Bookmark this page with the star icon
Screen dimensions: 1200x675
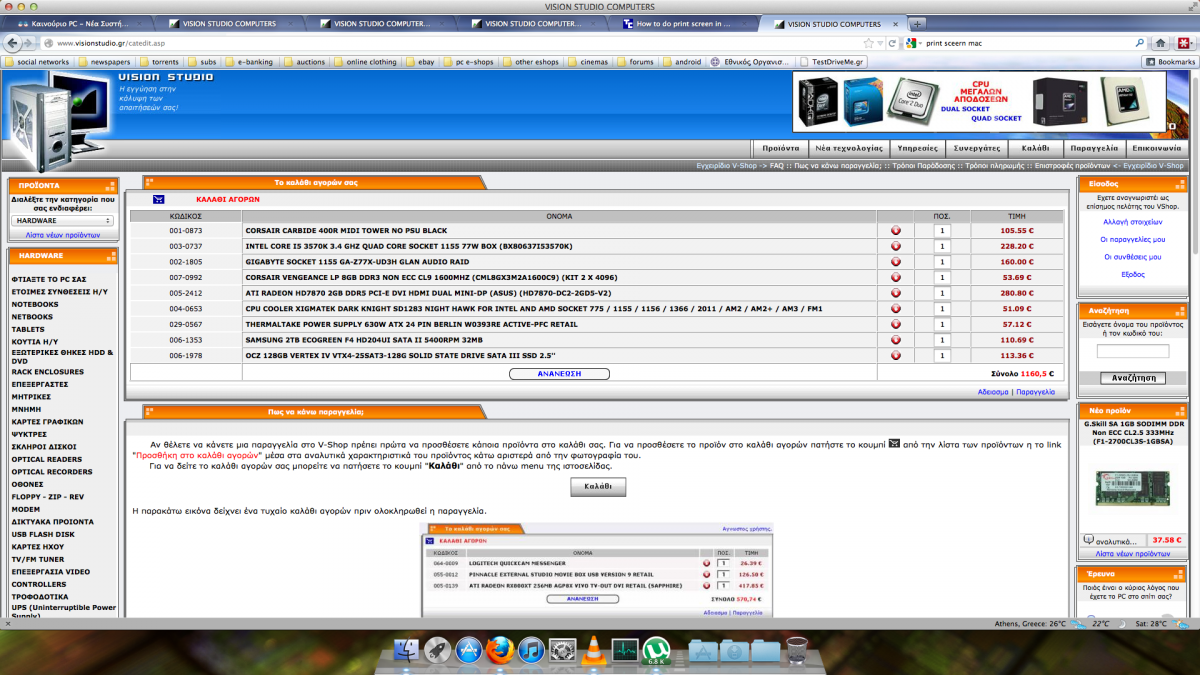[x=869, y=43]
